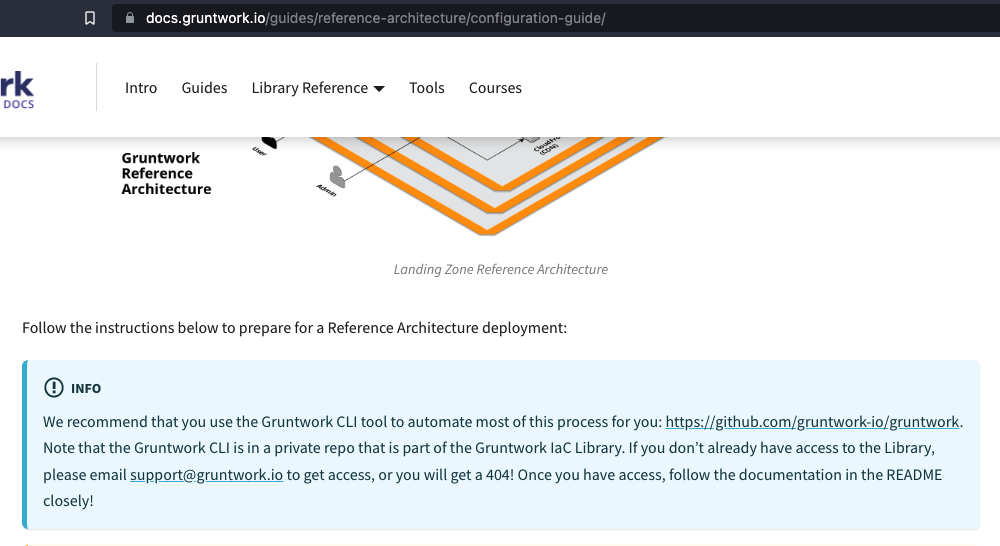
Task: Expand the Library Reference dropdown
Action: pyautogui.click(x=318, y=87)
